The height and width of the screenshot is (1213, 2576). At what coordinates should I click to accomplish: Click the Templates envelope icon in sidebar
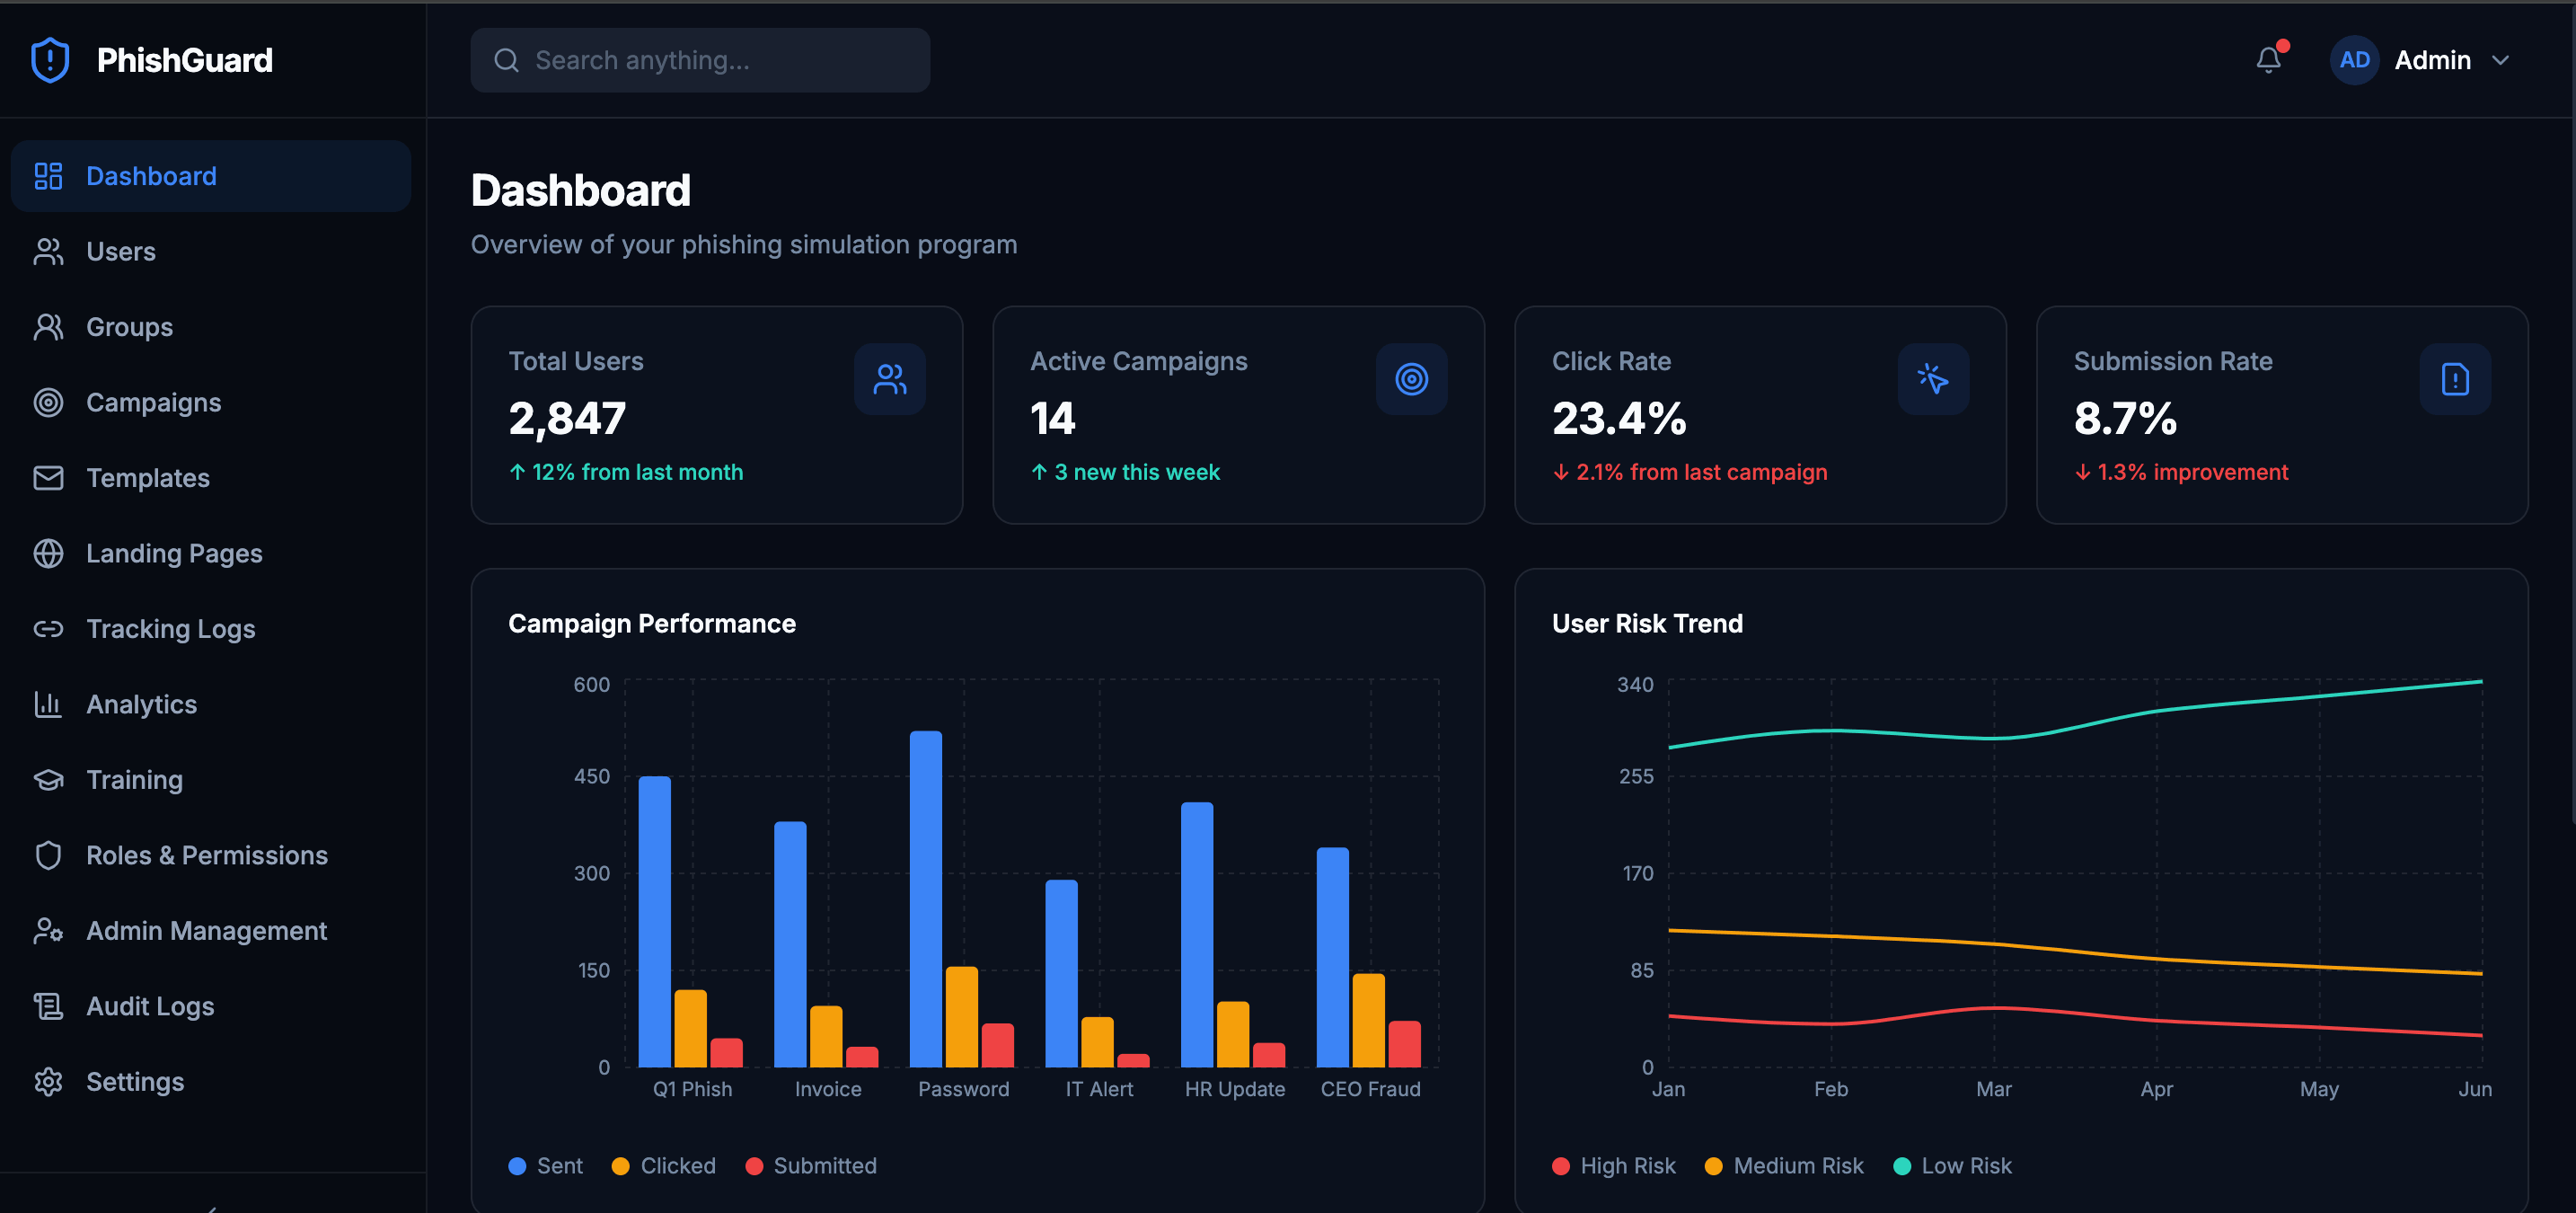[48, 478]
